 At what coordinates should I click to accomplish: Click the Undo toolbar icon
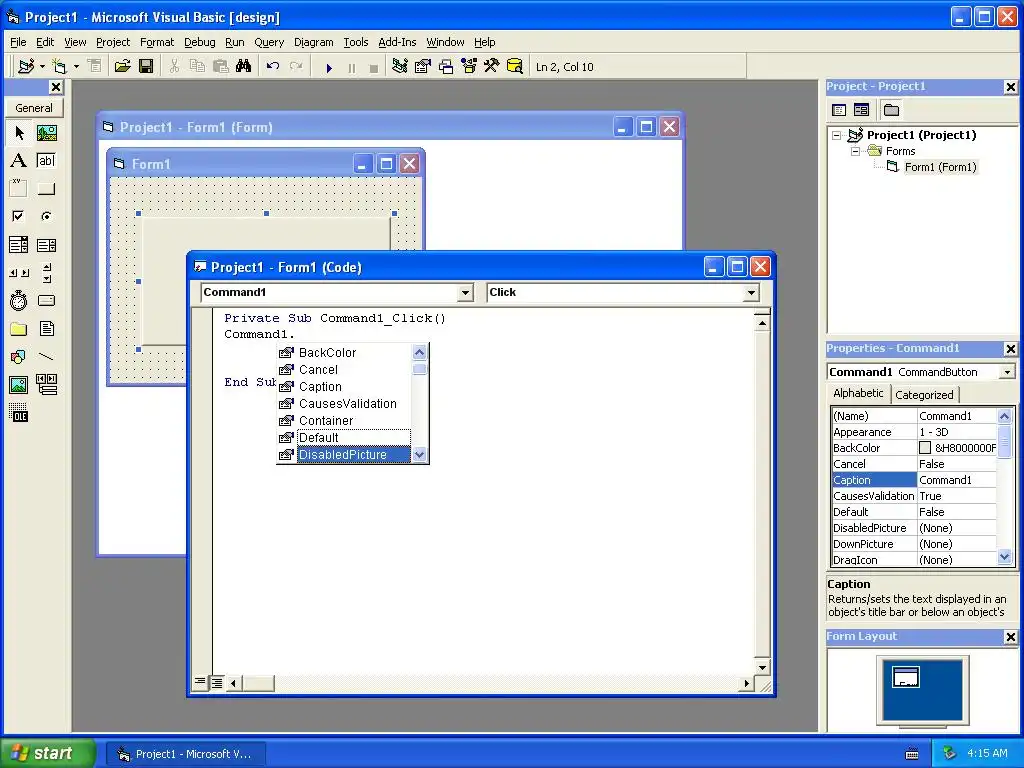(x=273, y=67)
